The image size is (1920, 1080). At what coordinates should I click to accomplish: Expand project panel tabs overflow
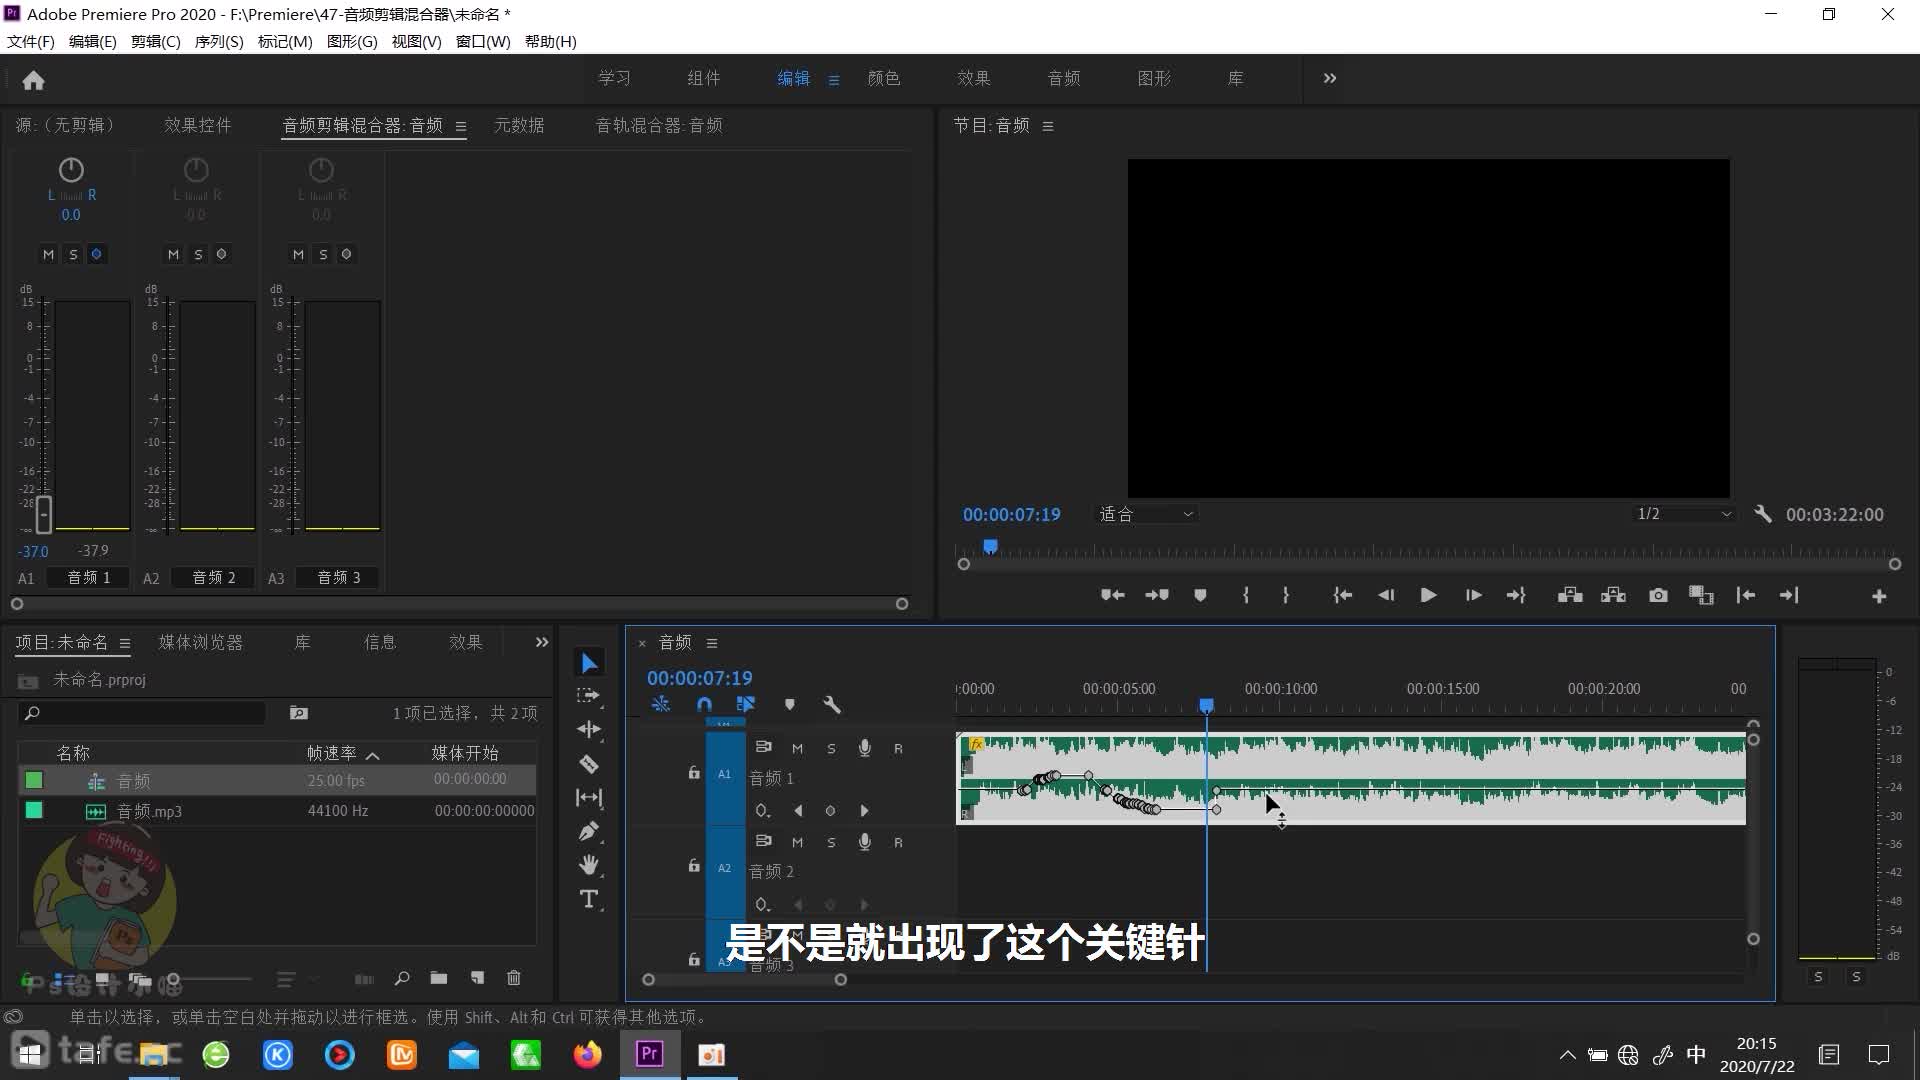click(541, 642)
